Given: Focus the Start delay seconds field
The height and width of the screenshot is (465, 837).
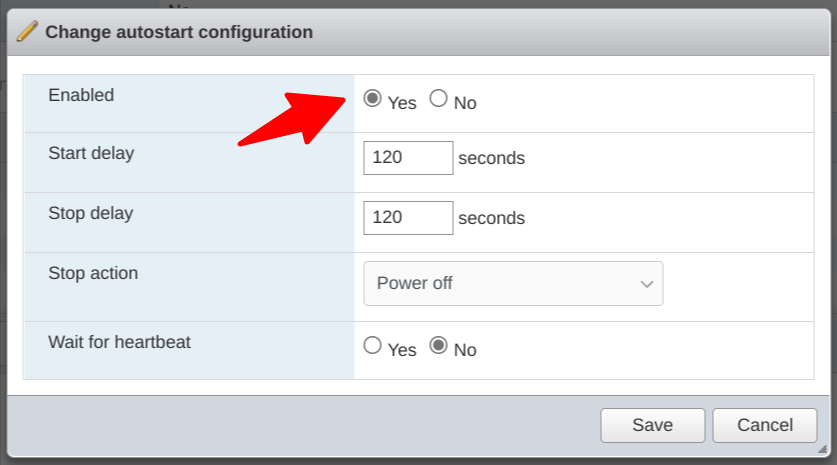Looking at the screenshot, I should pos(408,158).
